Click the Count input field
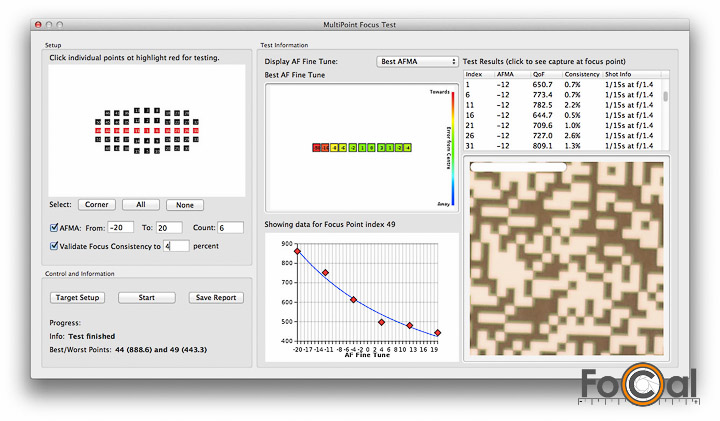 231,228
